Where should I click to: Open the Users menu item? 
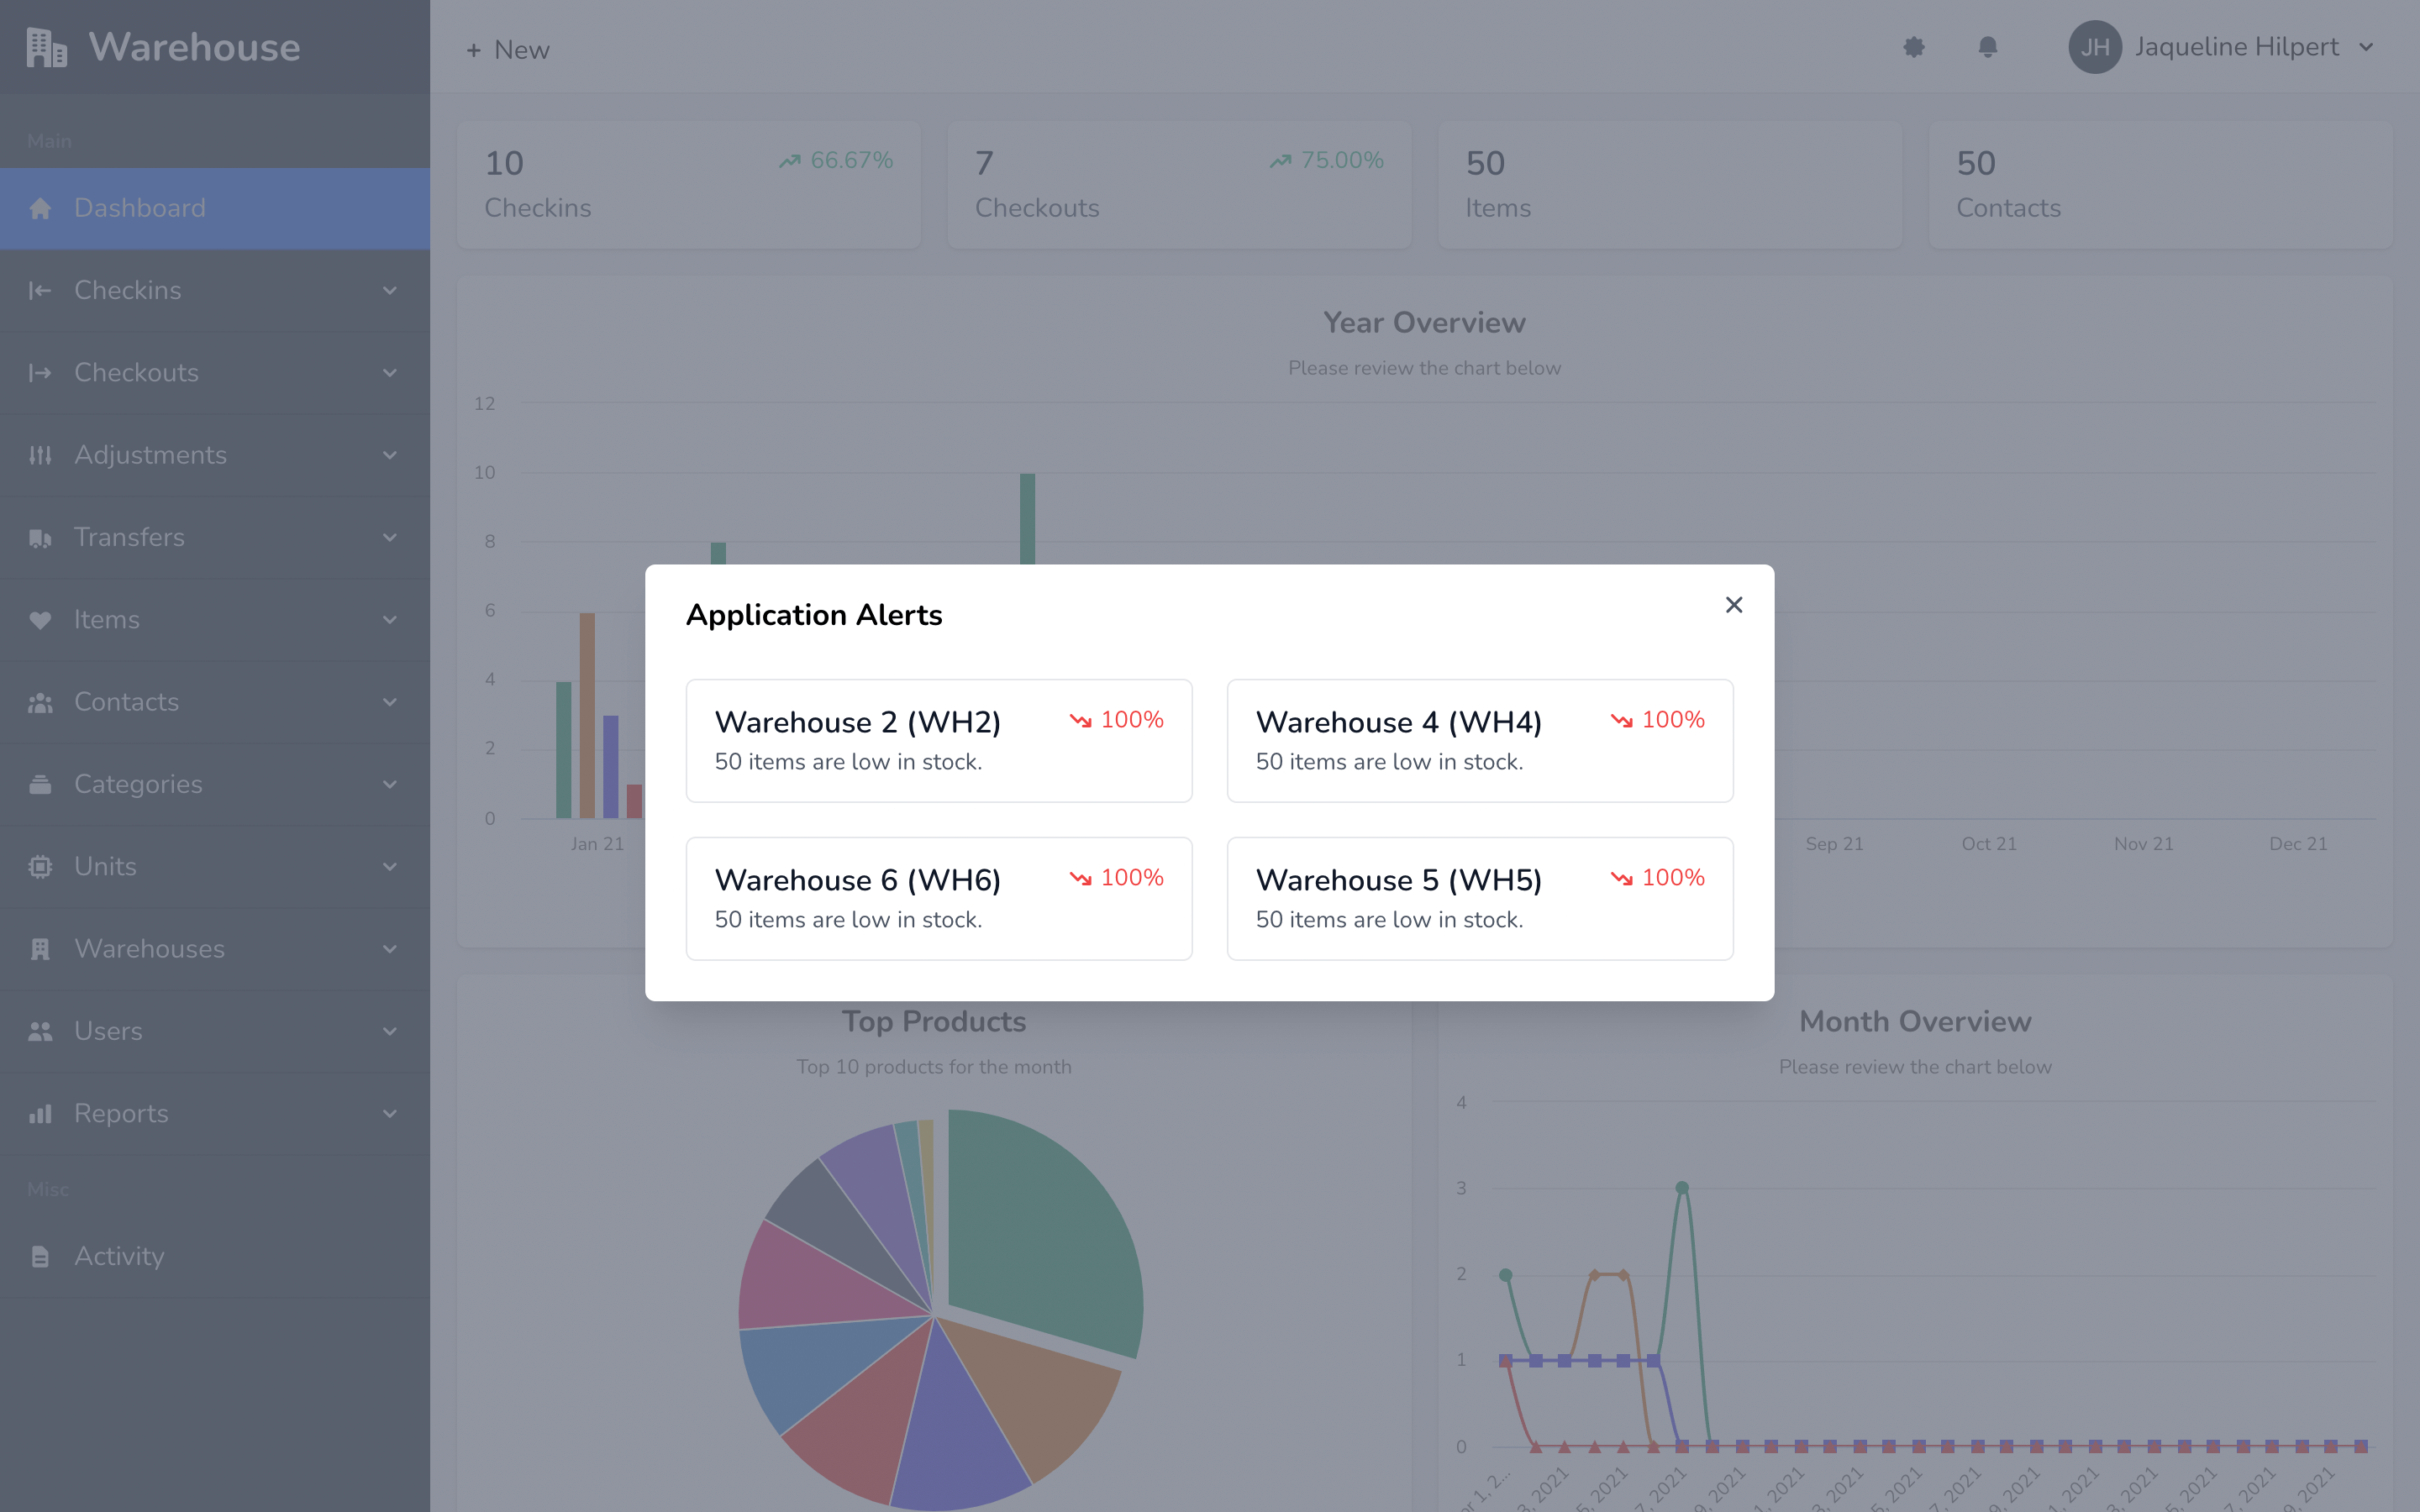108,1031
